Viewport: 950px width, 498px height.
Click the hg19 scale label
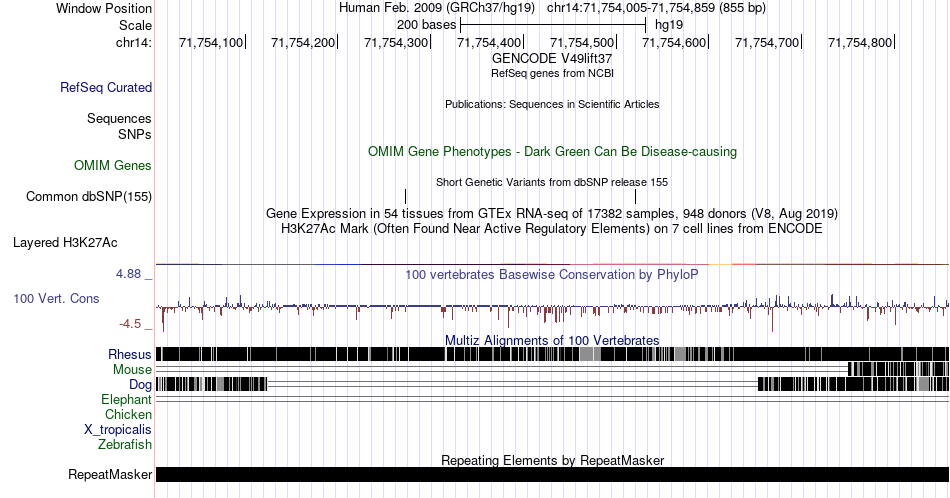[669, 25]
